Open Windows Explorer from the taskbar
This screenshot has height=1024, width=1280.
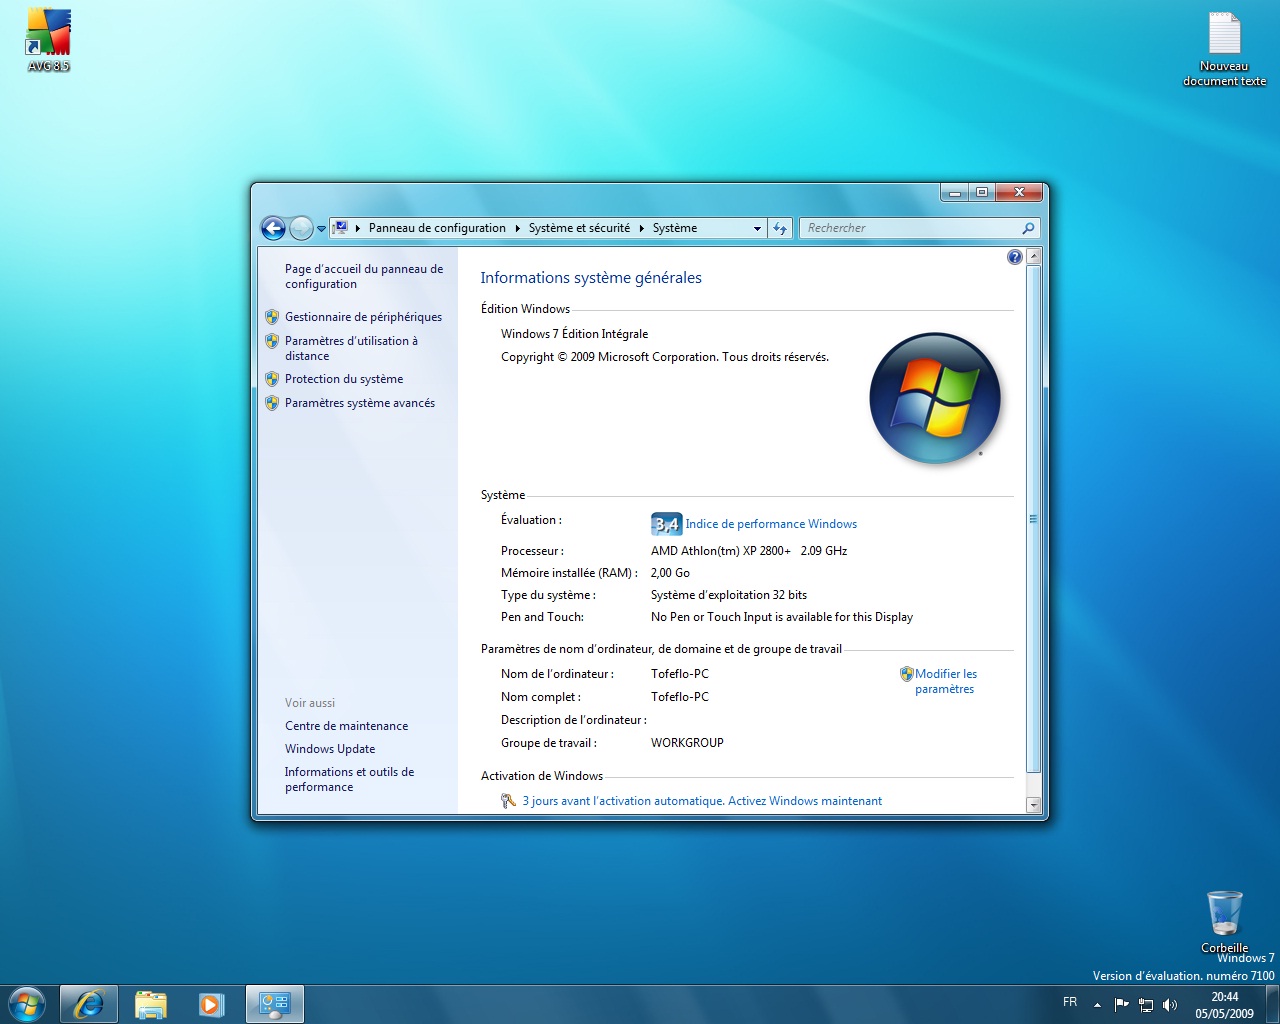[x=151, y=1004]
